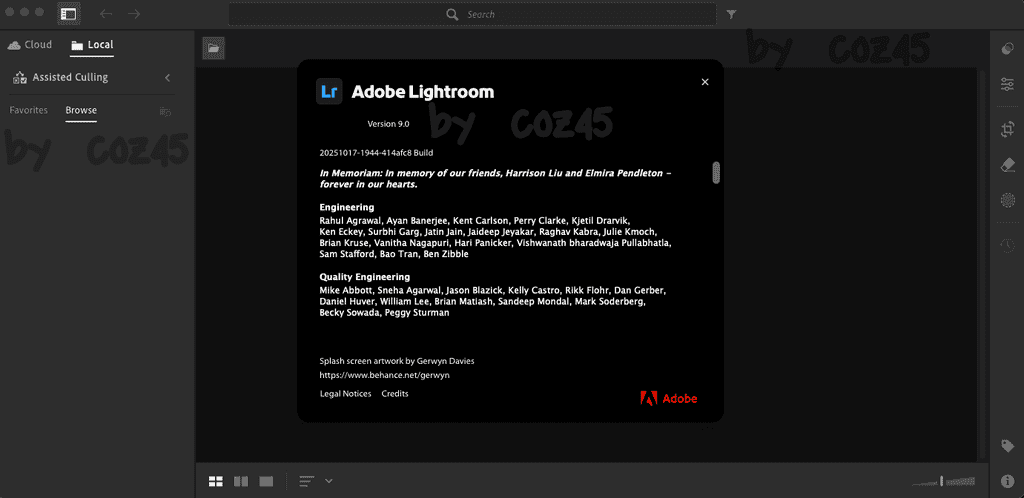
Task: Select the Favorites tab
Action: point(29,110)
